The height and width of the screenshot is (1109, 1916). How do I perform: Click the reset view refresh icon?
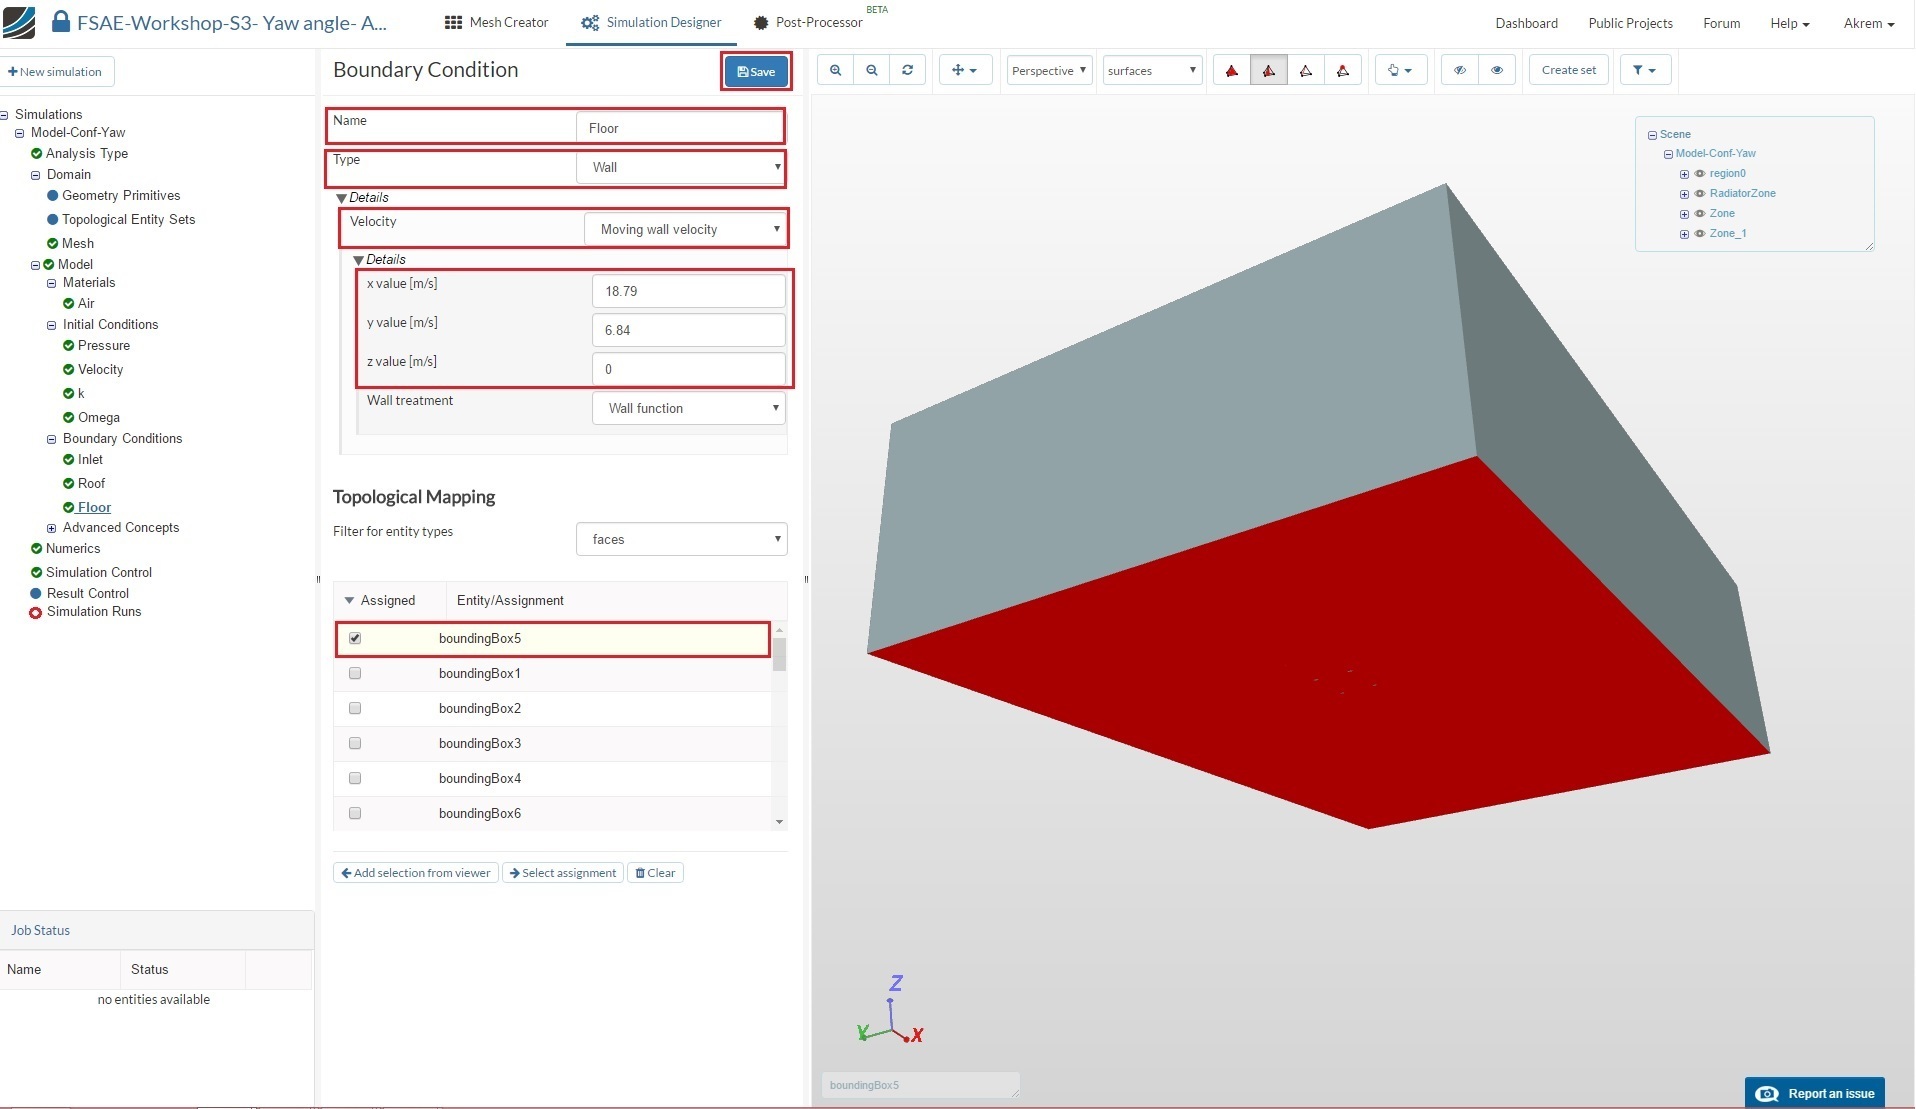[x=907, y=70]
